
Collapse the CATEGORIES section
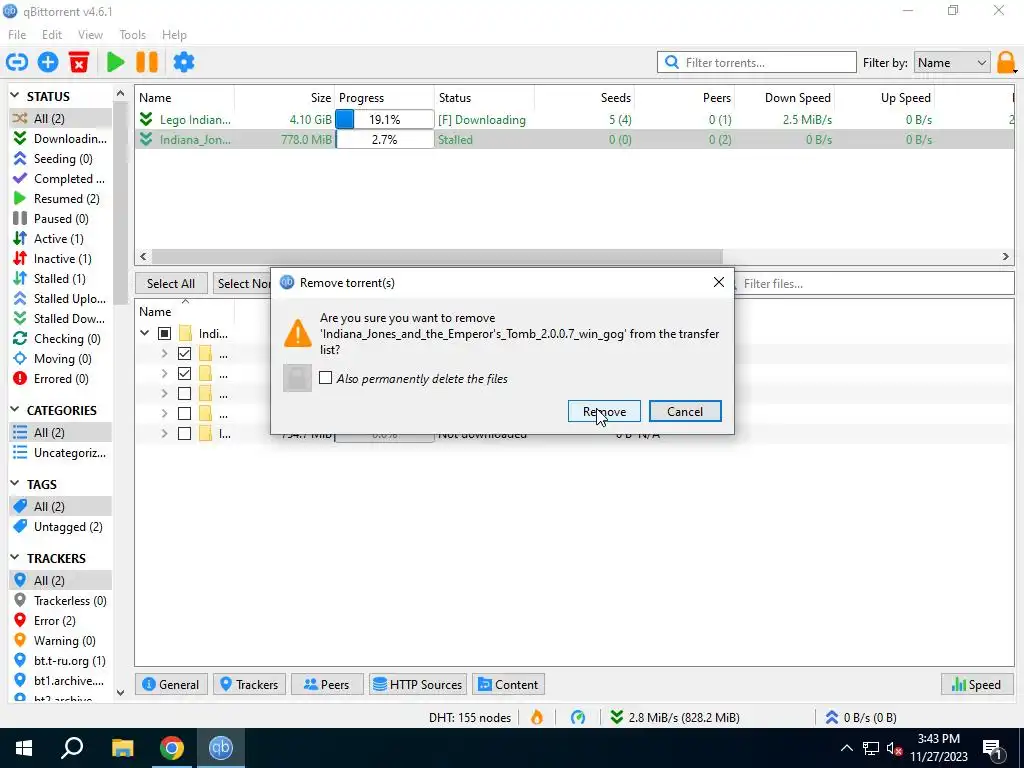[14, 410]
